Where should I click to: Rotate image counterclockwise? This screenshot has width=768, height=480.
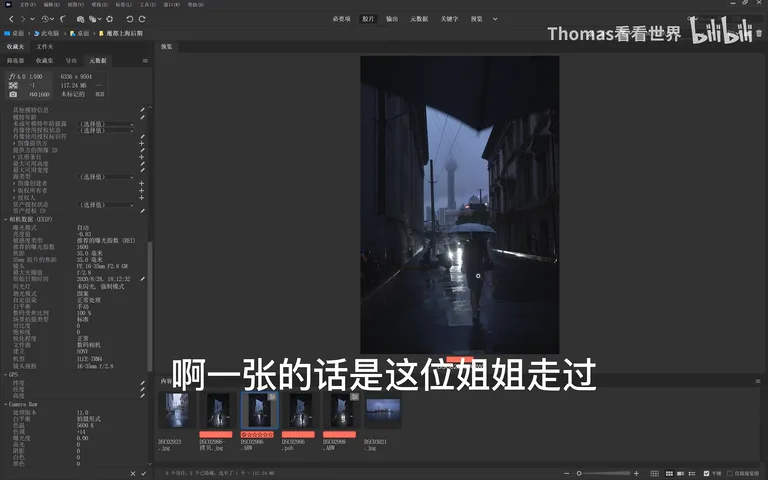point(129,19)
